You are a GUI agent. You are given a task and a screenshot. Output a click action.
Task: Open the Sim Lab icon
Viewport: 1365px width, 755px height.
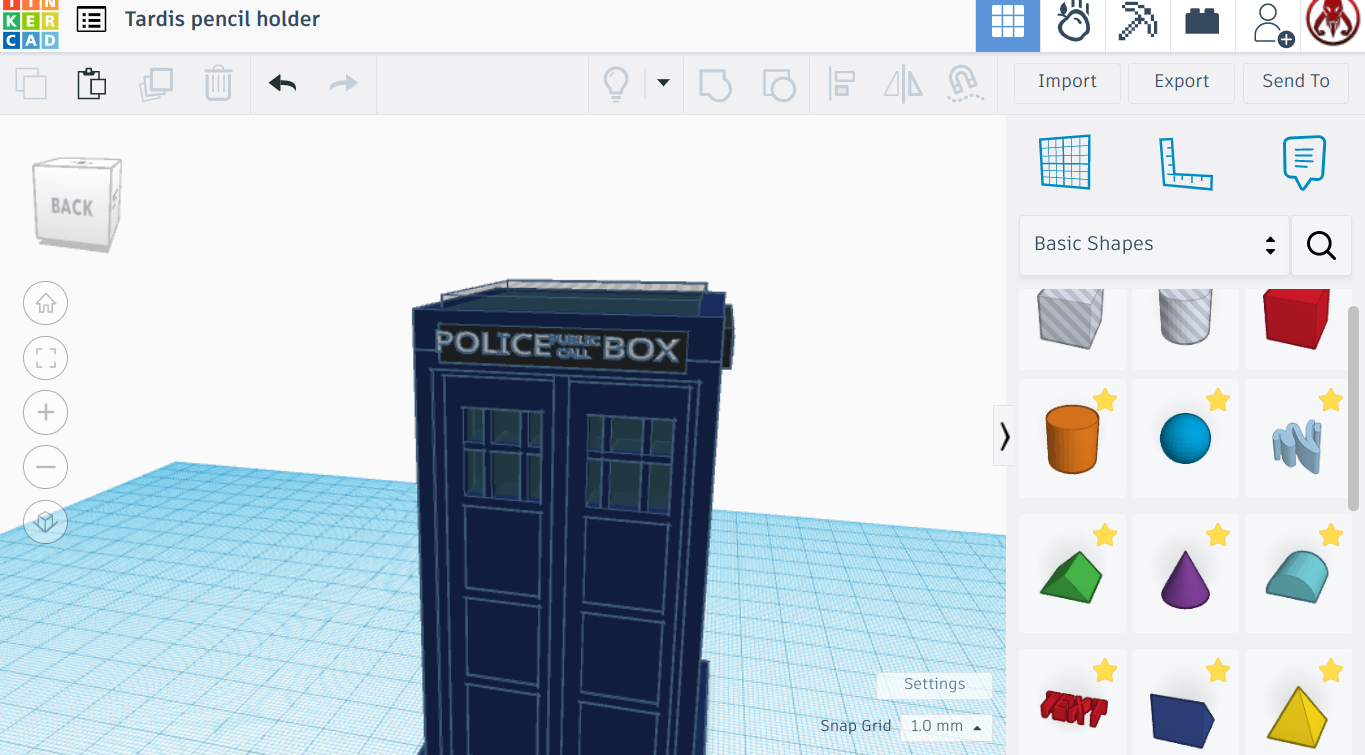(1073, 22)
